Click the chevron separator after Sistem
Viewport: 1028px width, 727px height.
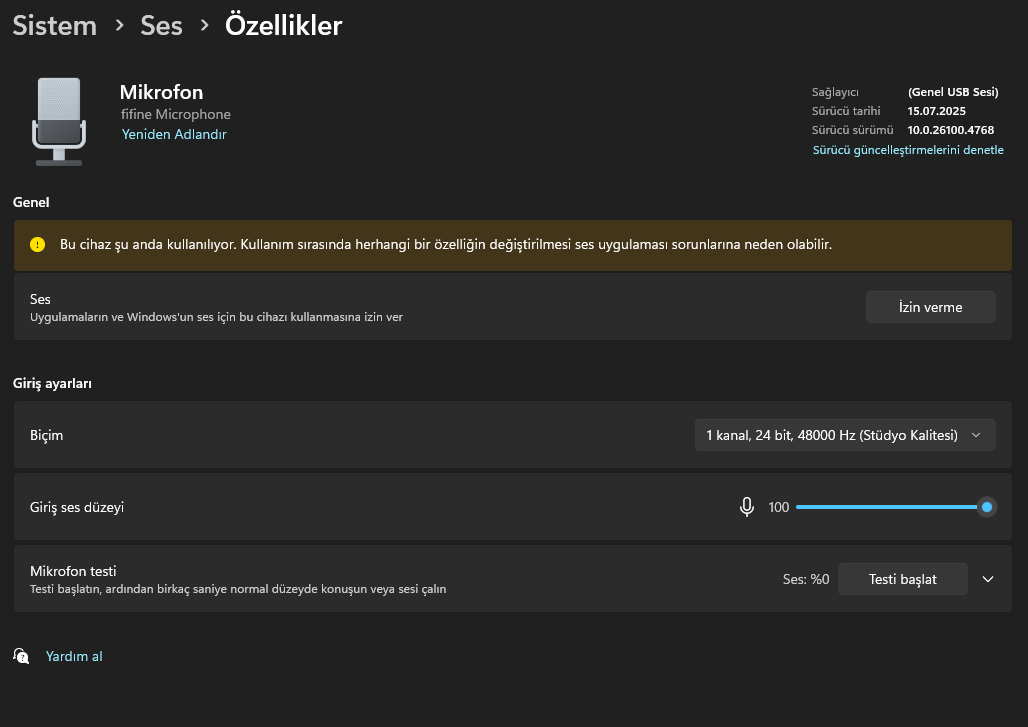tap(119, 26)
